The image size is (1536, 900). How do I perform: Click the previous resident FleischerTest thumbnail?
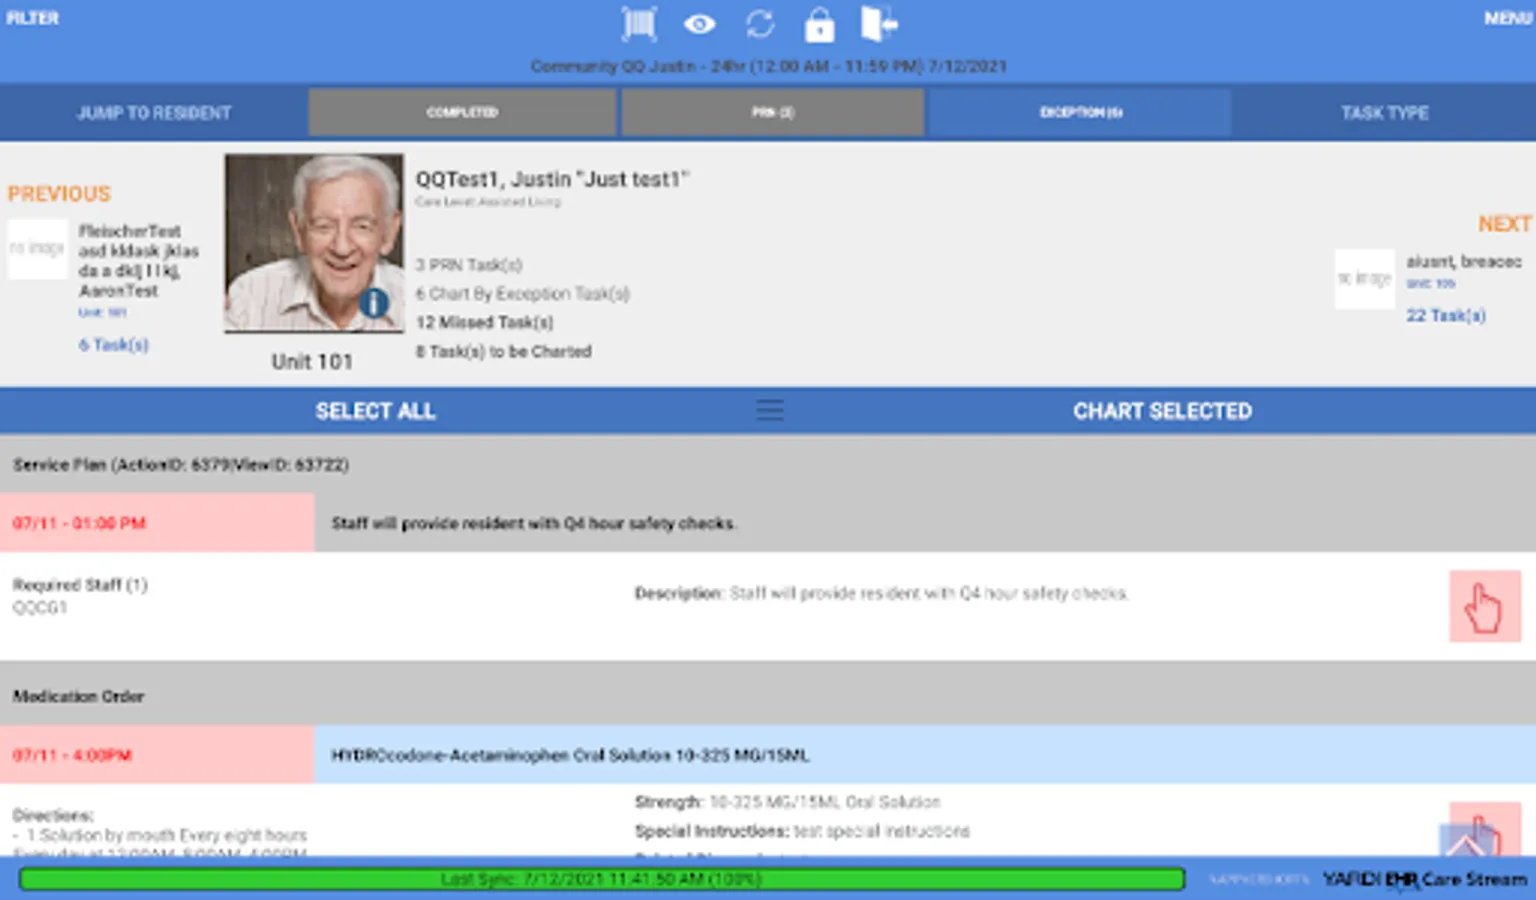[x=37, y=248]
